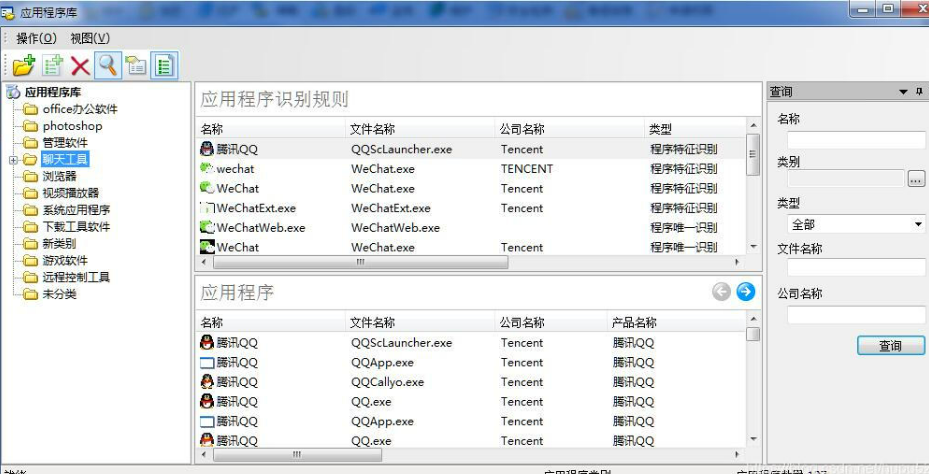
Task: Sort applications by 产品名称 column header
Action: pos(676,322)
